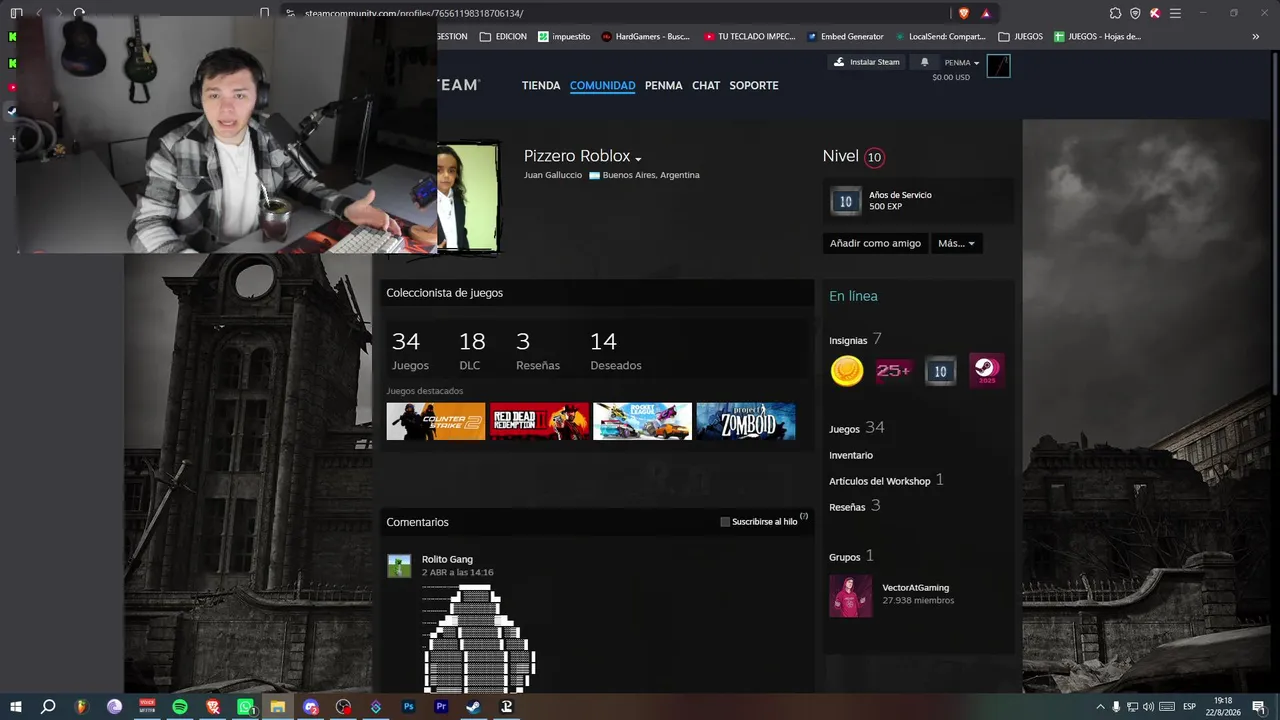Open the JUEGOS - Hojas de... bookmark
The width and height of the screenshot is (1280, 720).
point(1097,37)
